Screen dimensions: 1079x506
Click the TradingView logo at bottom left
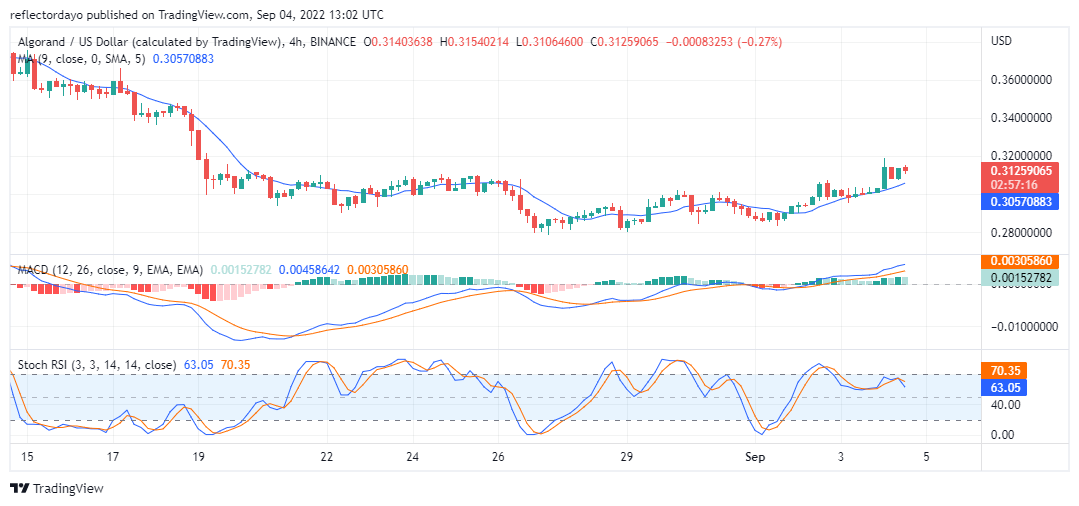tap(57, 488)
